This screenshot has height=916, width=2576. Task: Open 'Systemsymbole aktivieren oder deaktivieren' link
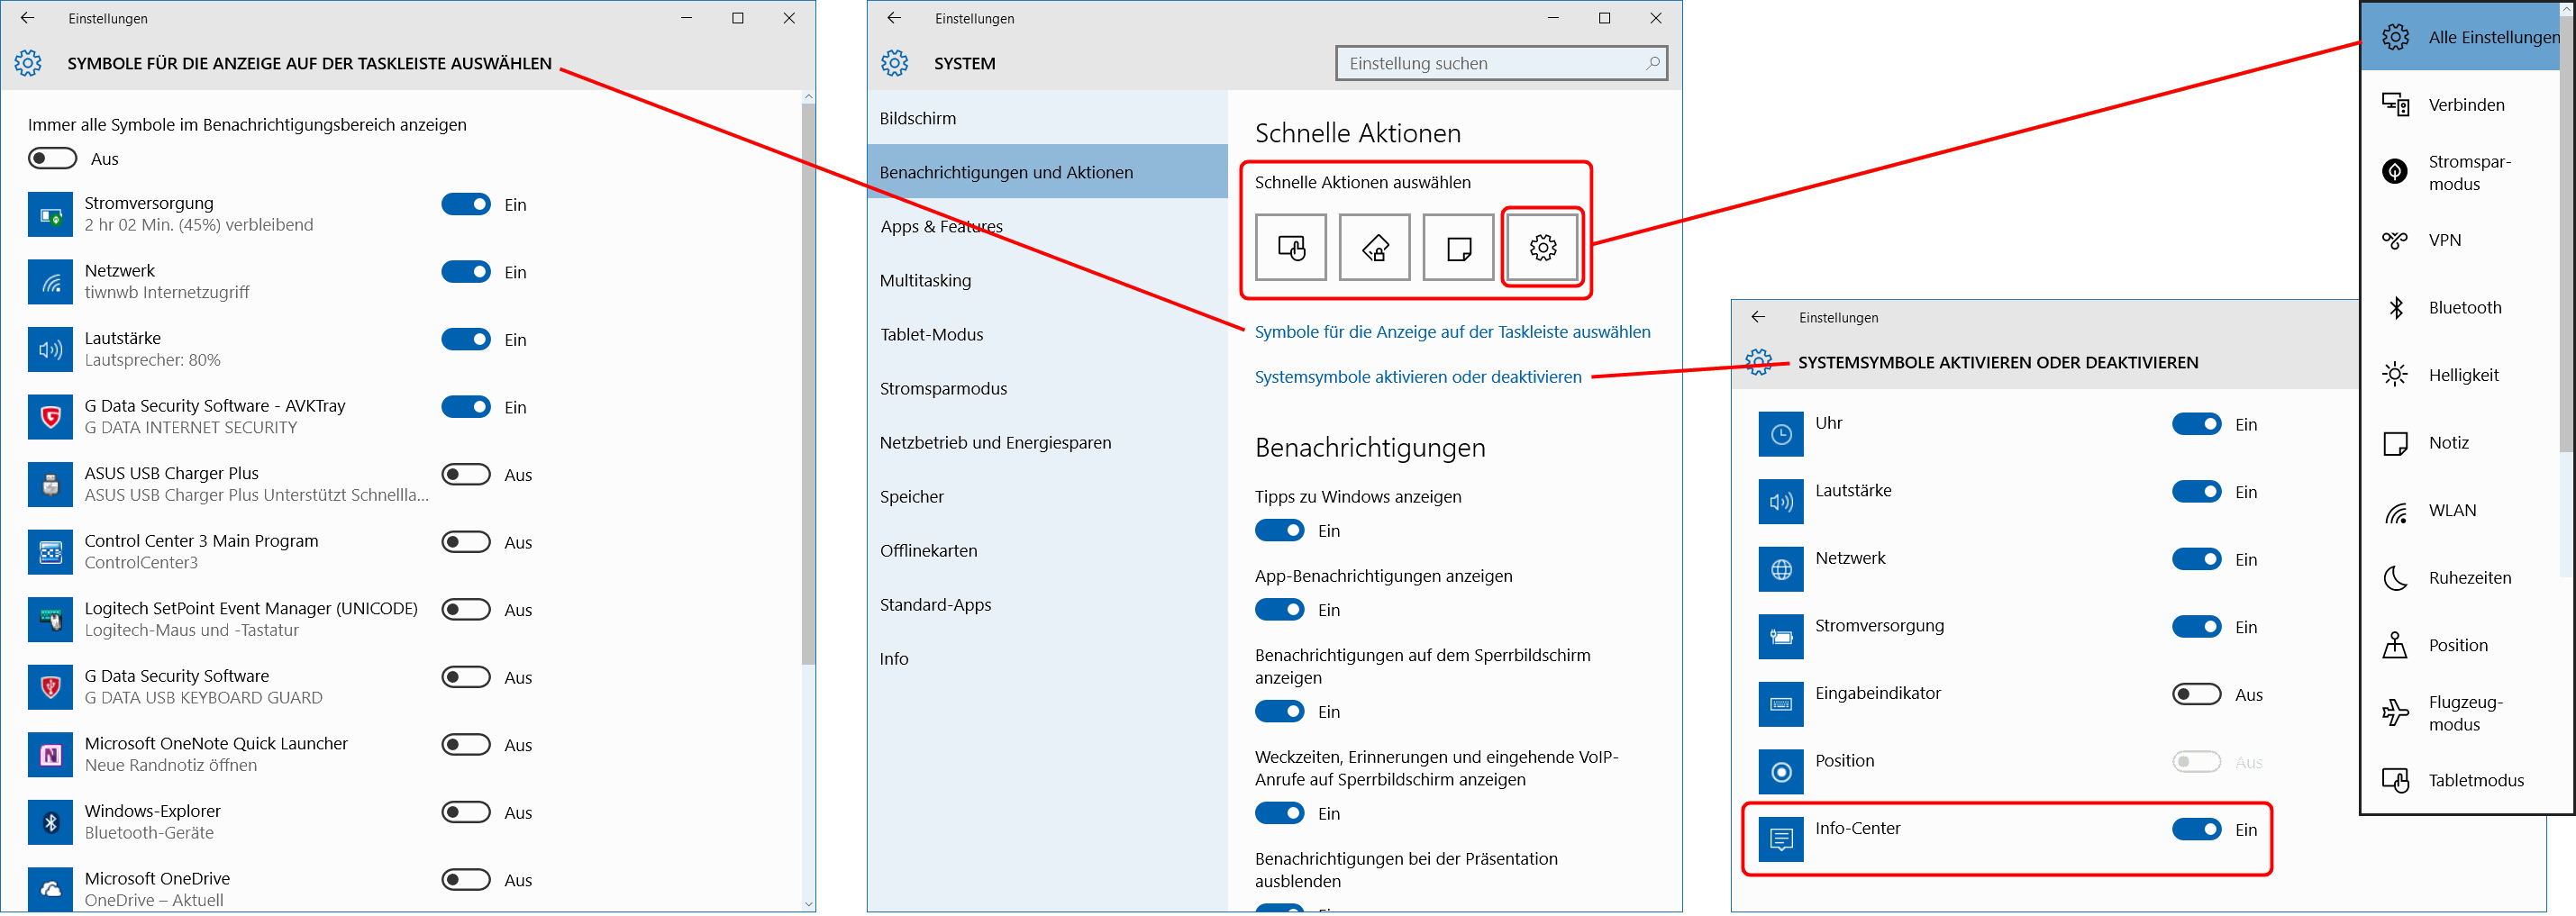(x=1417, y=377)
